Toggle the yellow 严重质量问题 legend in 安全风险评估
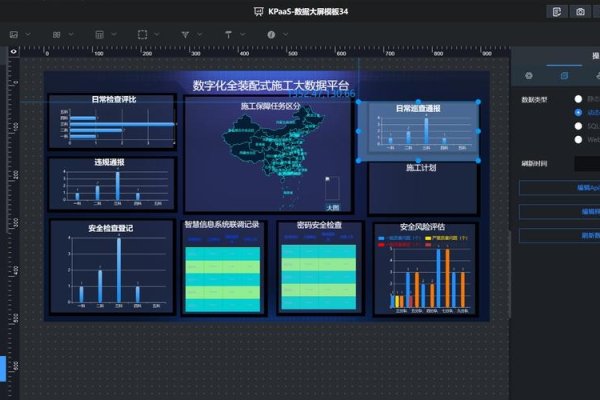Viewport: 600px width, 400px height. [447, 238]
